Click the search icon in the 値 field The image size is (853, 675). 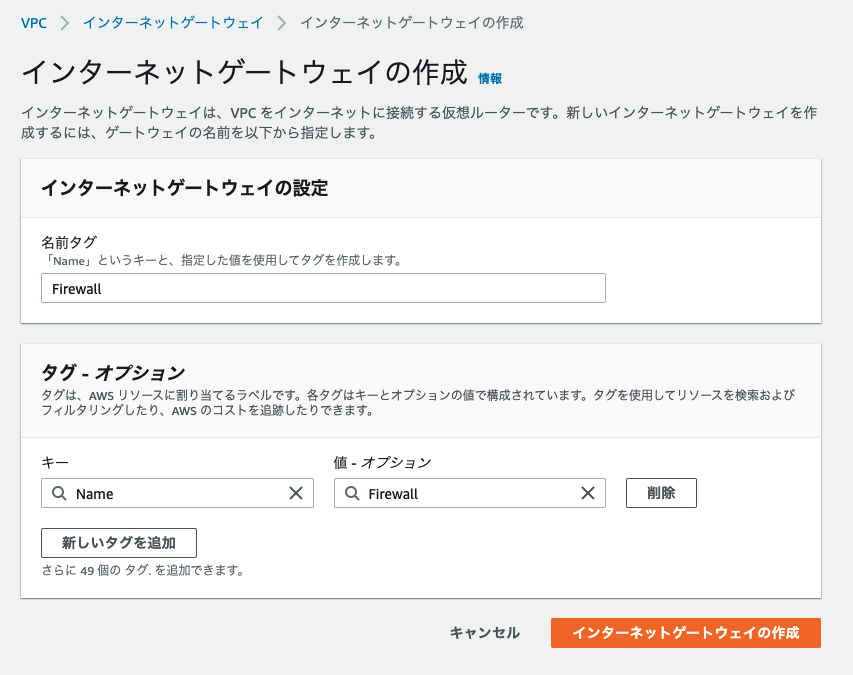[349, 493]
